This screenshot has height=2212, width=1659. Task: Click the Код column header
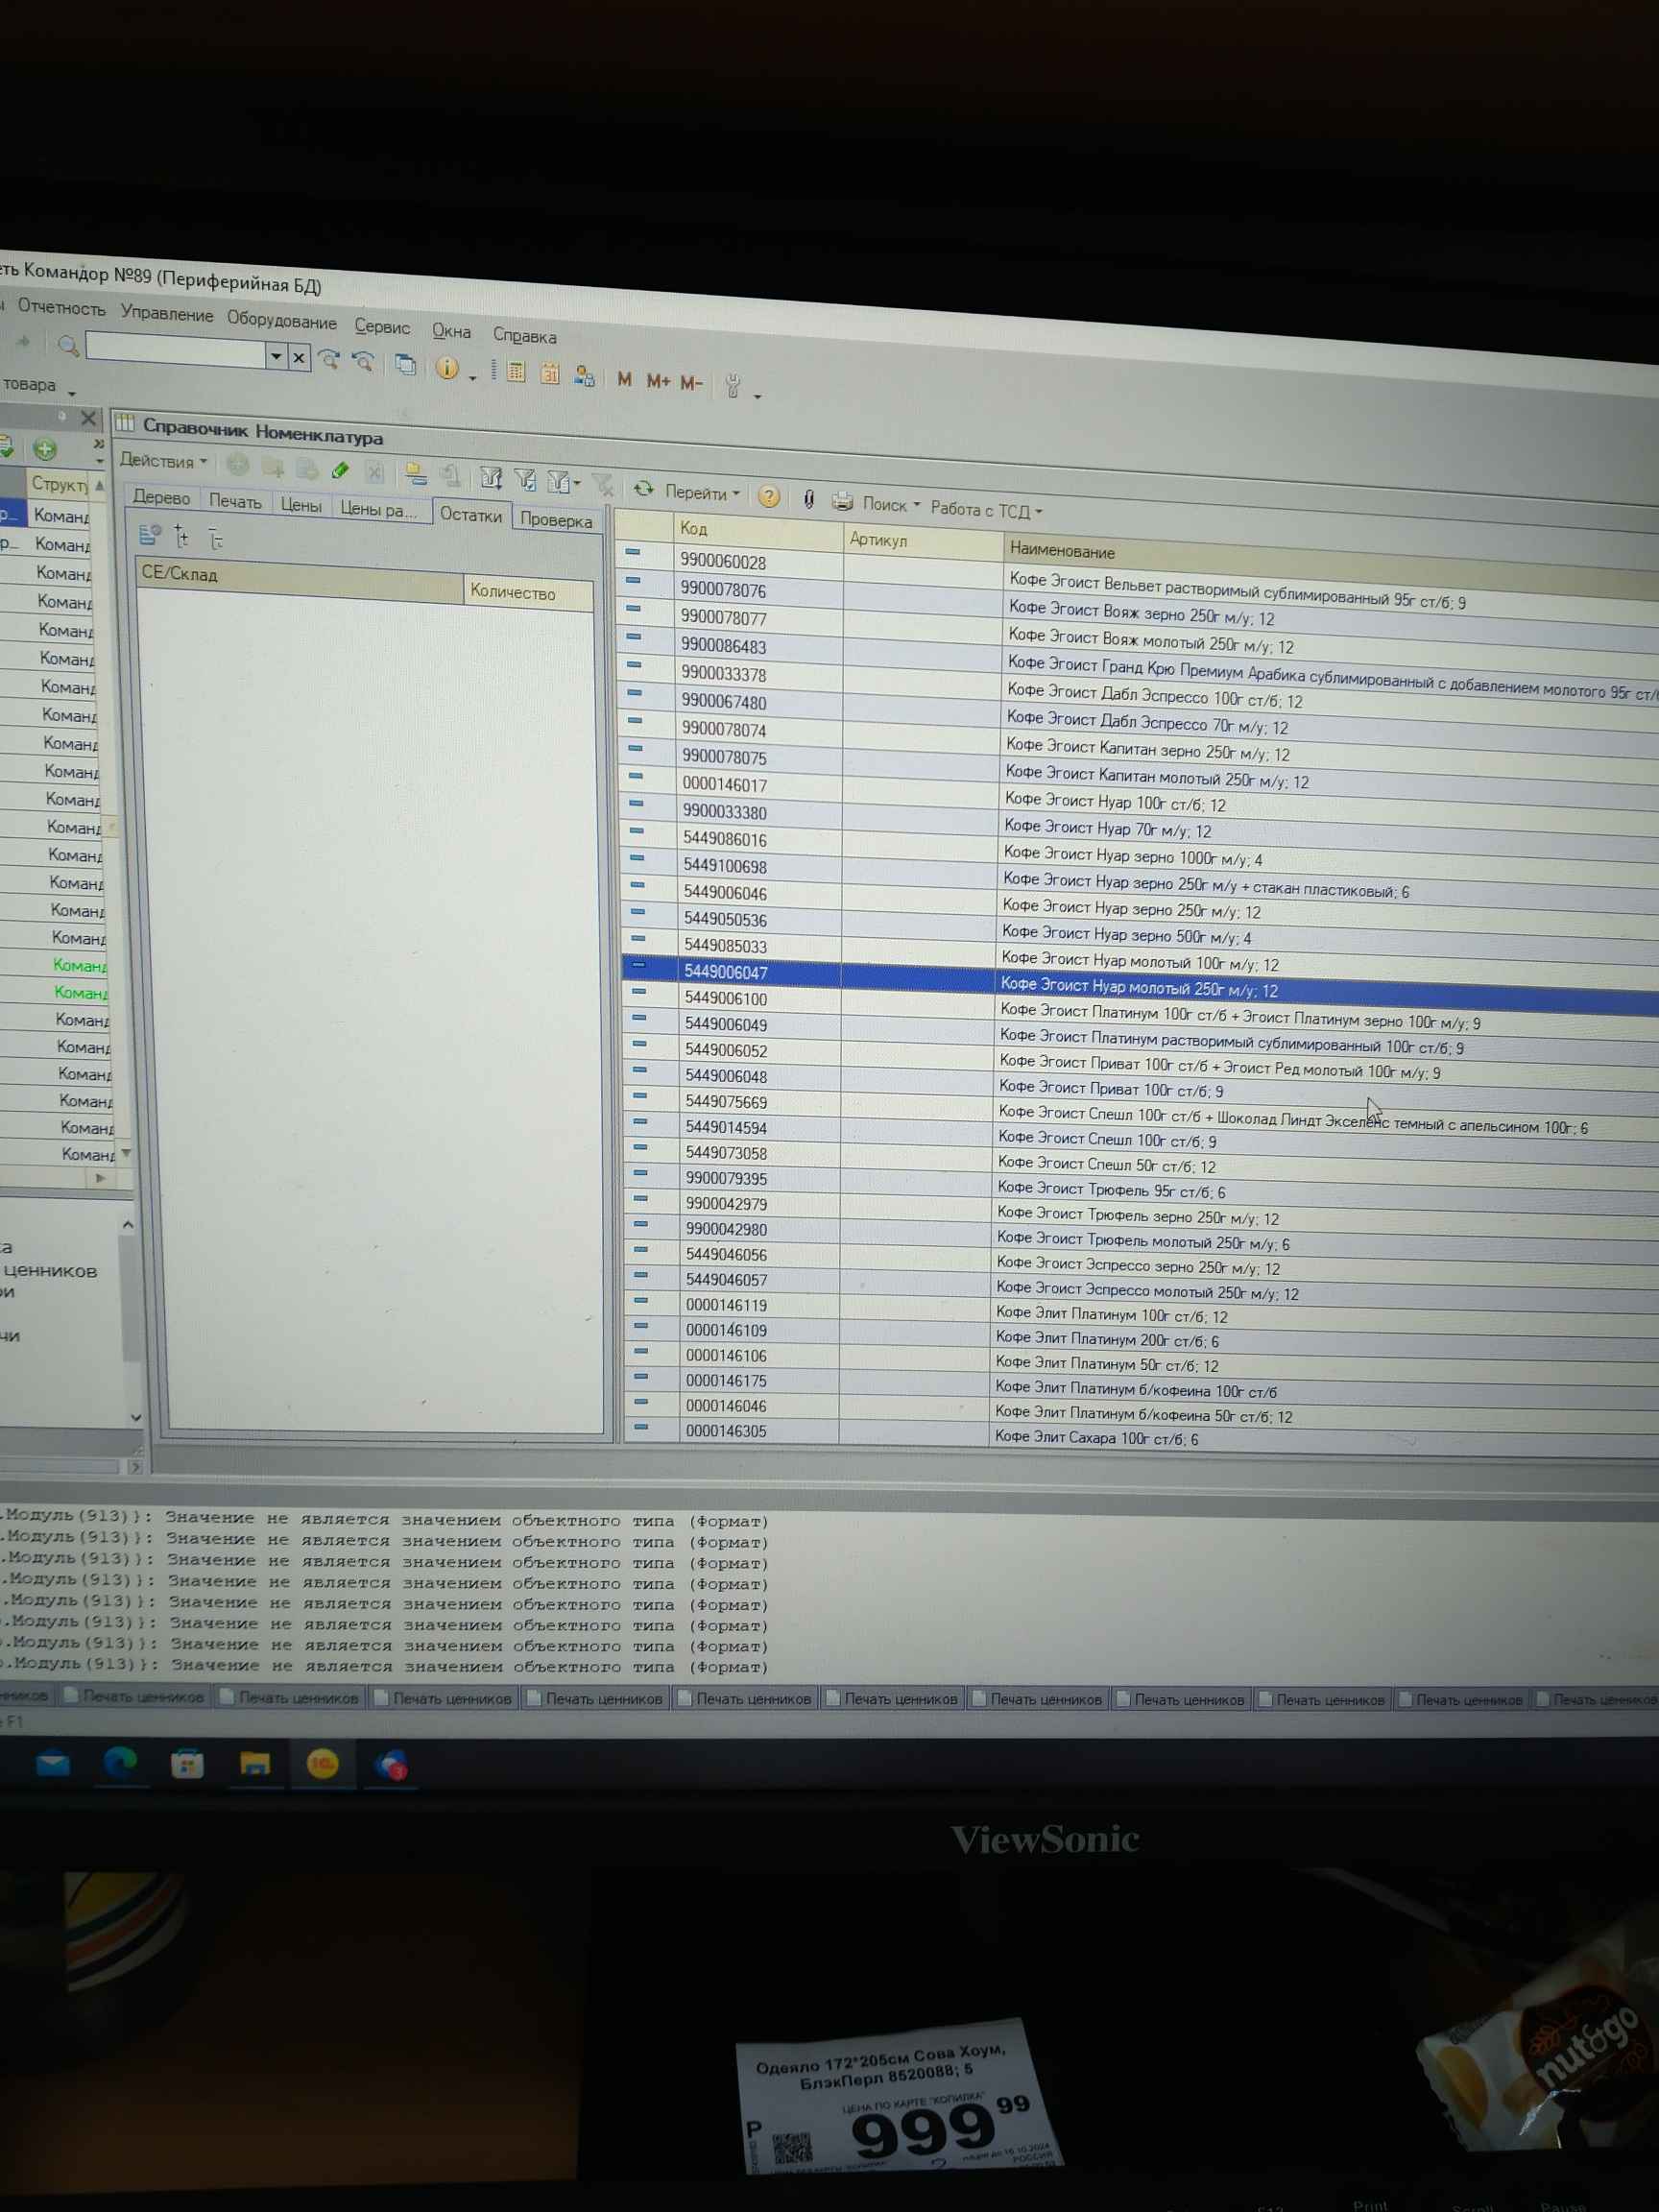pos(693,528)
